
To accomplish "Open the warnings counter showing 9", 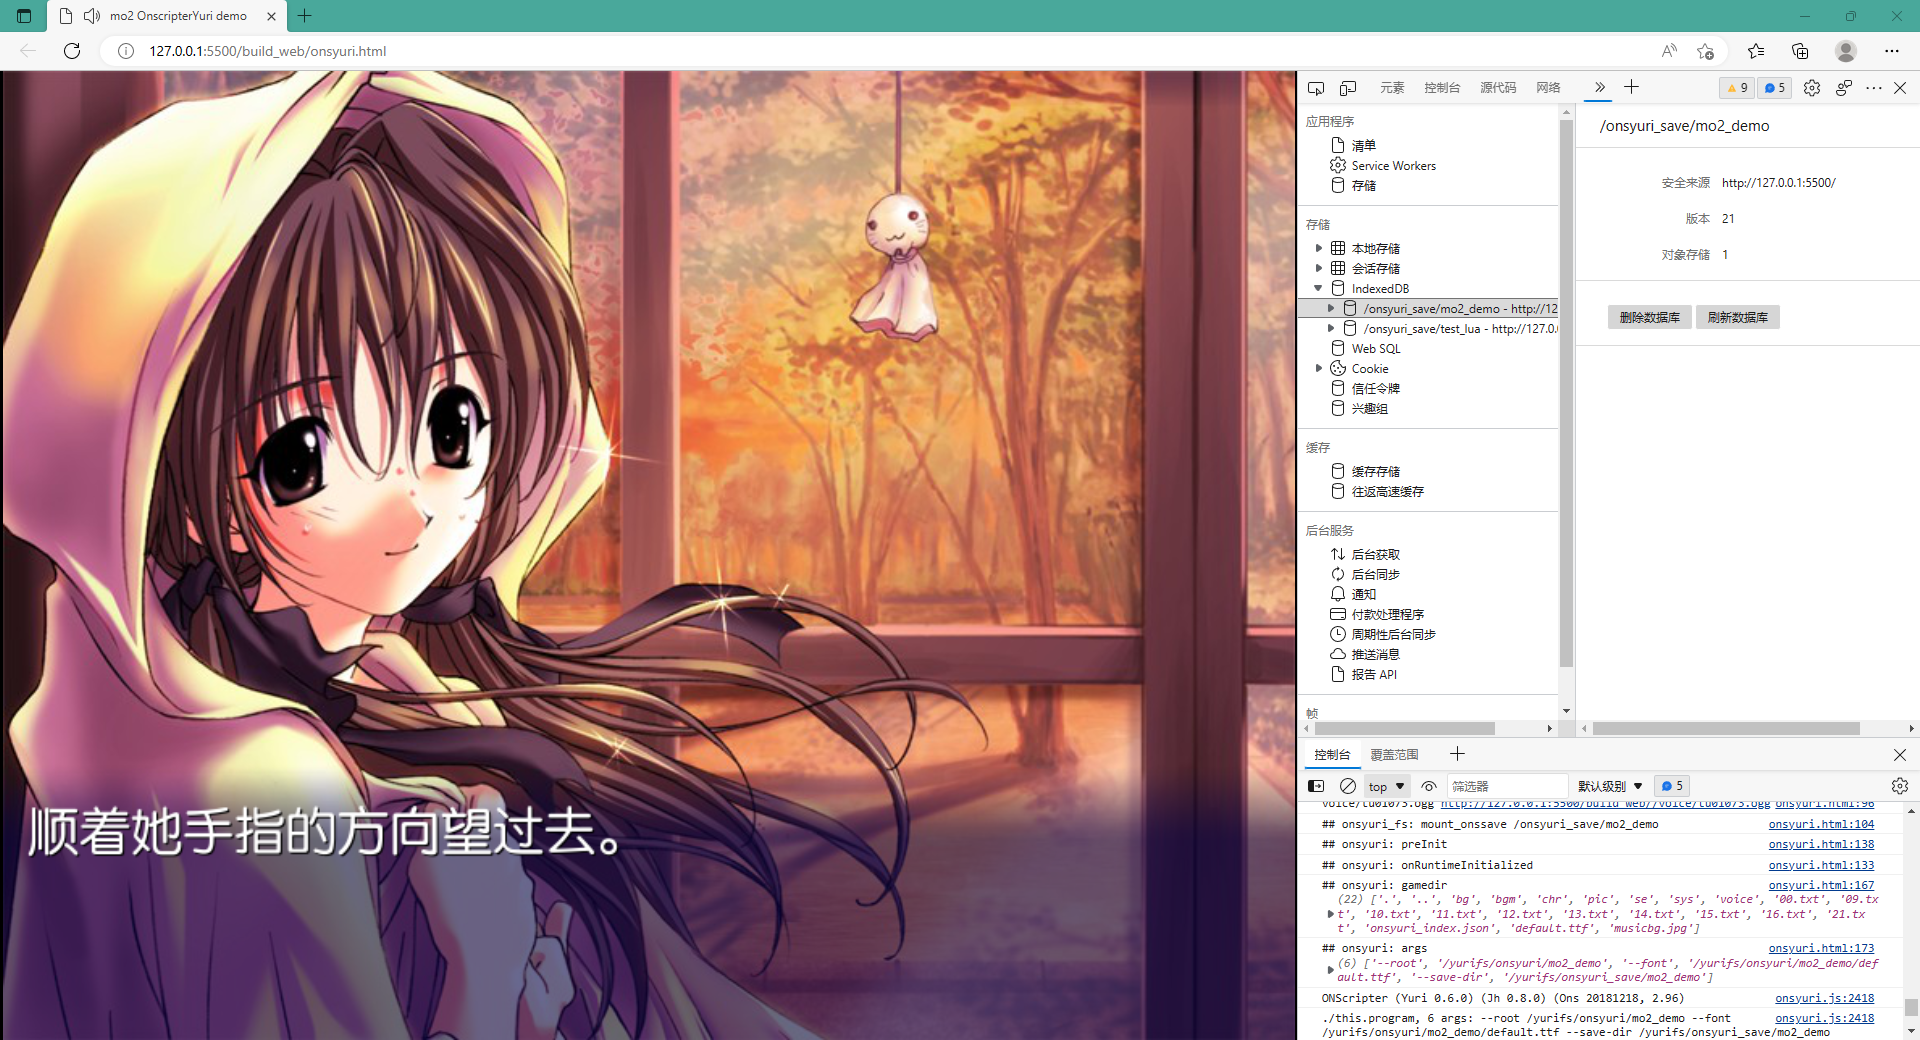I will point(1737,88).
